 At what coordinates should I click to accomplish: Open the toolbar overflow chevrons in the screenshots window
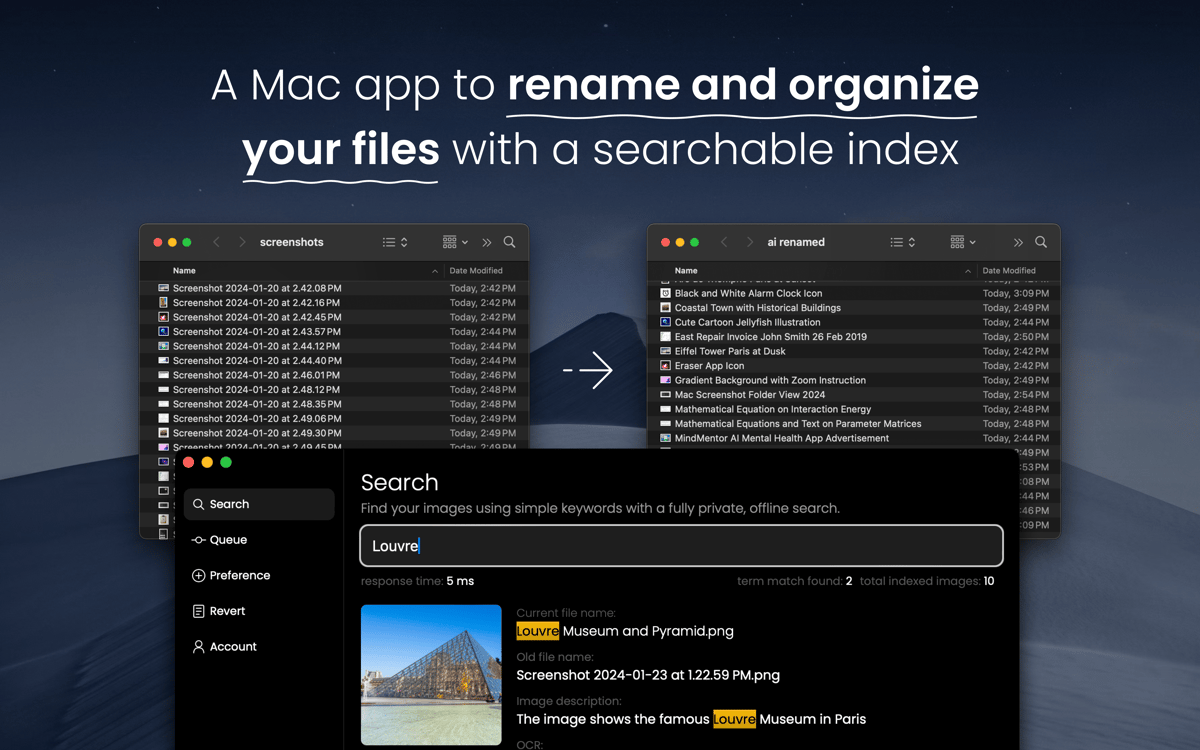click(x=487, y=242)
